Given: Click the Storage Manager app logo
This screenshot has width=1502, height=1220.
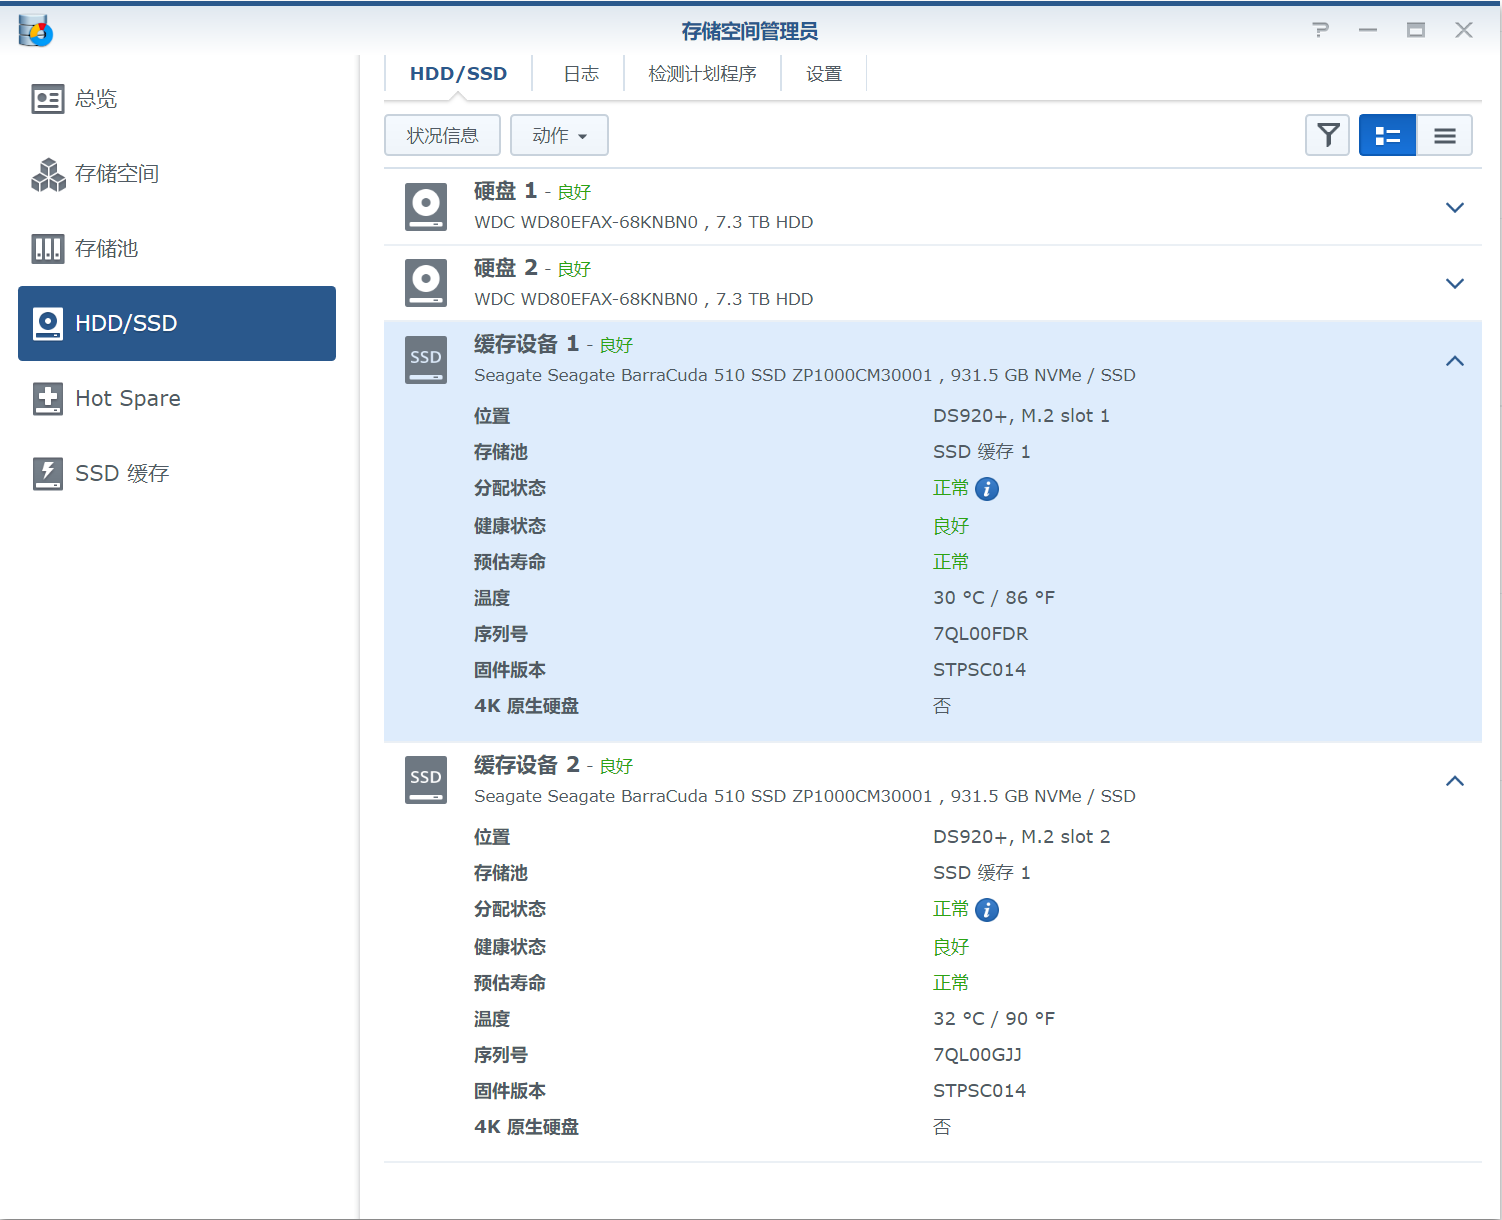Looking at the screenshot, I should click(36, 31).
